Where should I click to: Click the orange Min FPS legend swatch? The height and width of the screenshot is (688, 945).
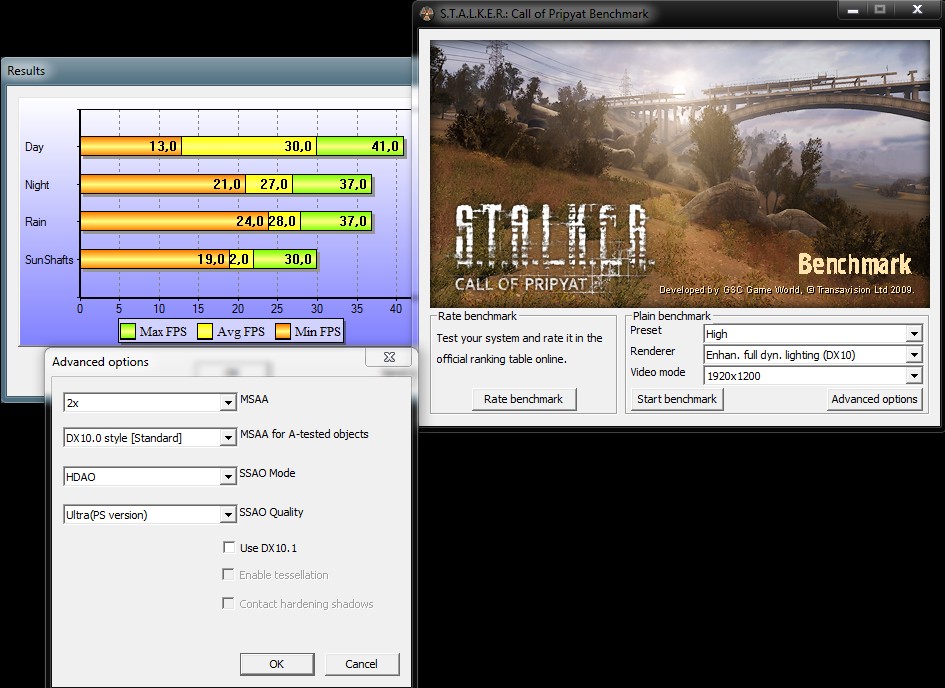click(x=283, y=331)
